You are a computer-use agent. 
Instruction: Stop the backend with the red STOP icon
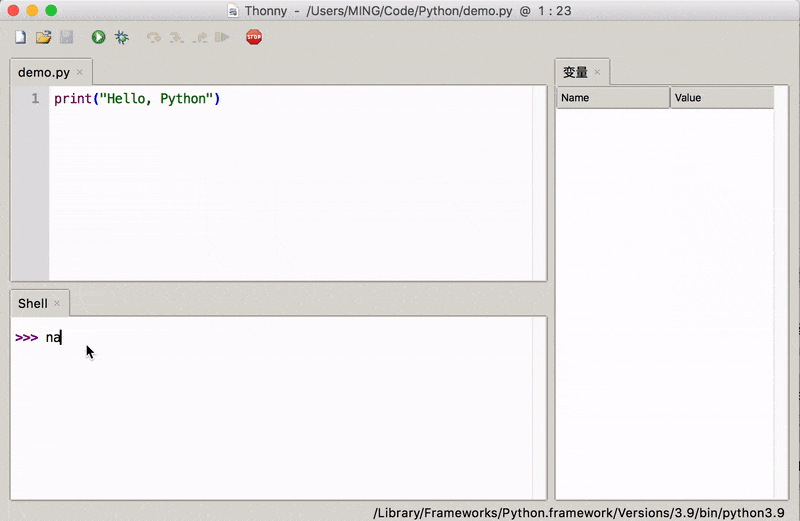point(254,37)
